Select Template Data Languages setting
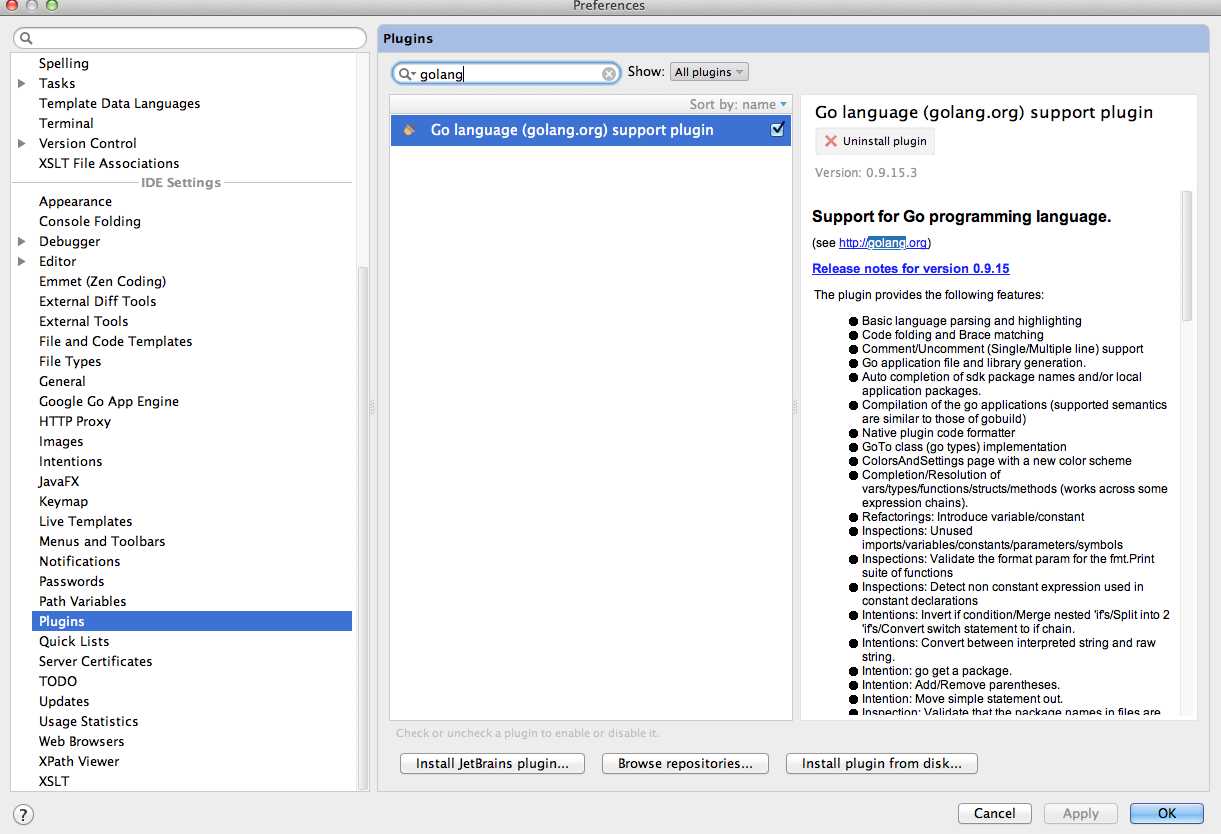The image size is (1221, 834). pos(120,104)
